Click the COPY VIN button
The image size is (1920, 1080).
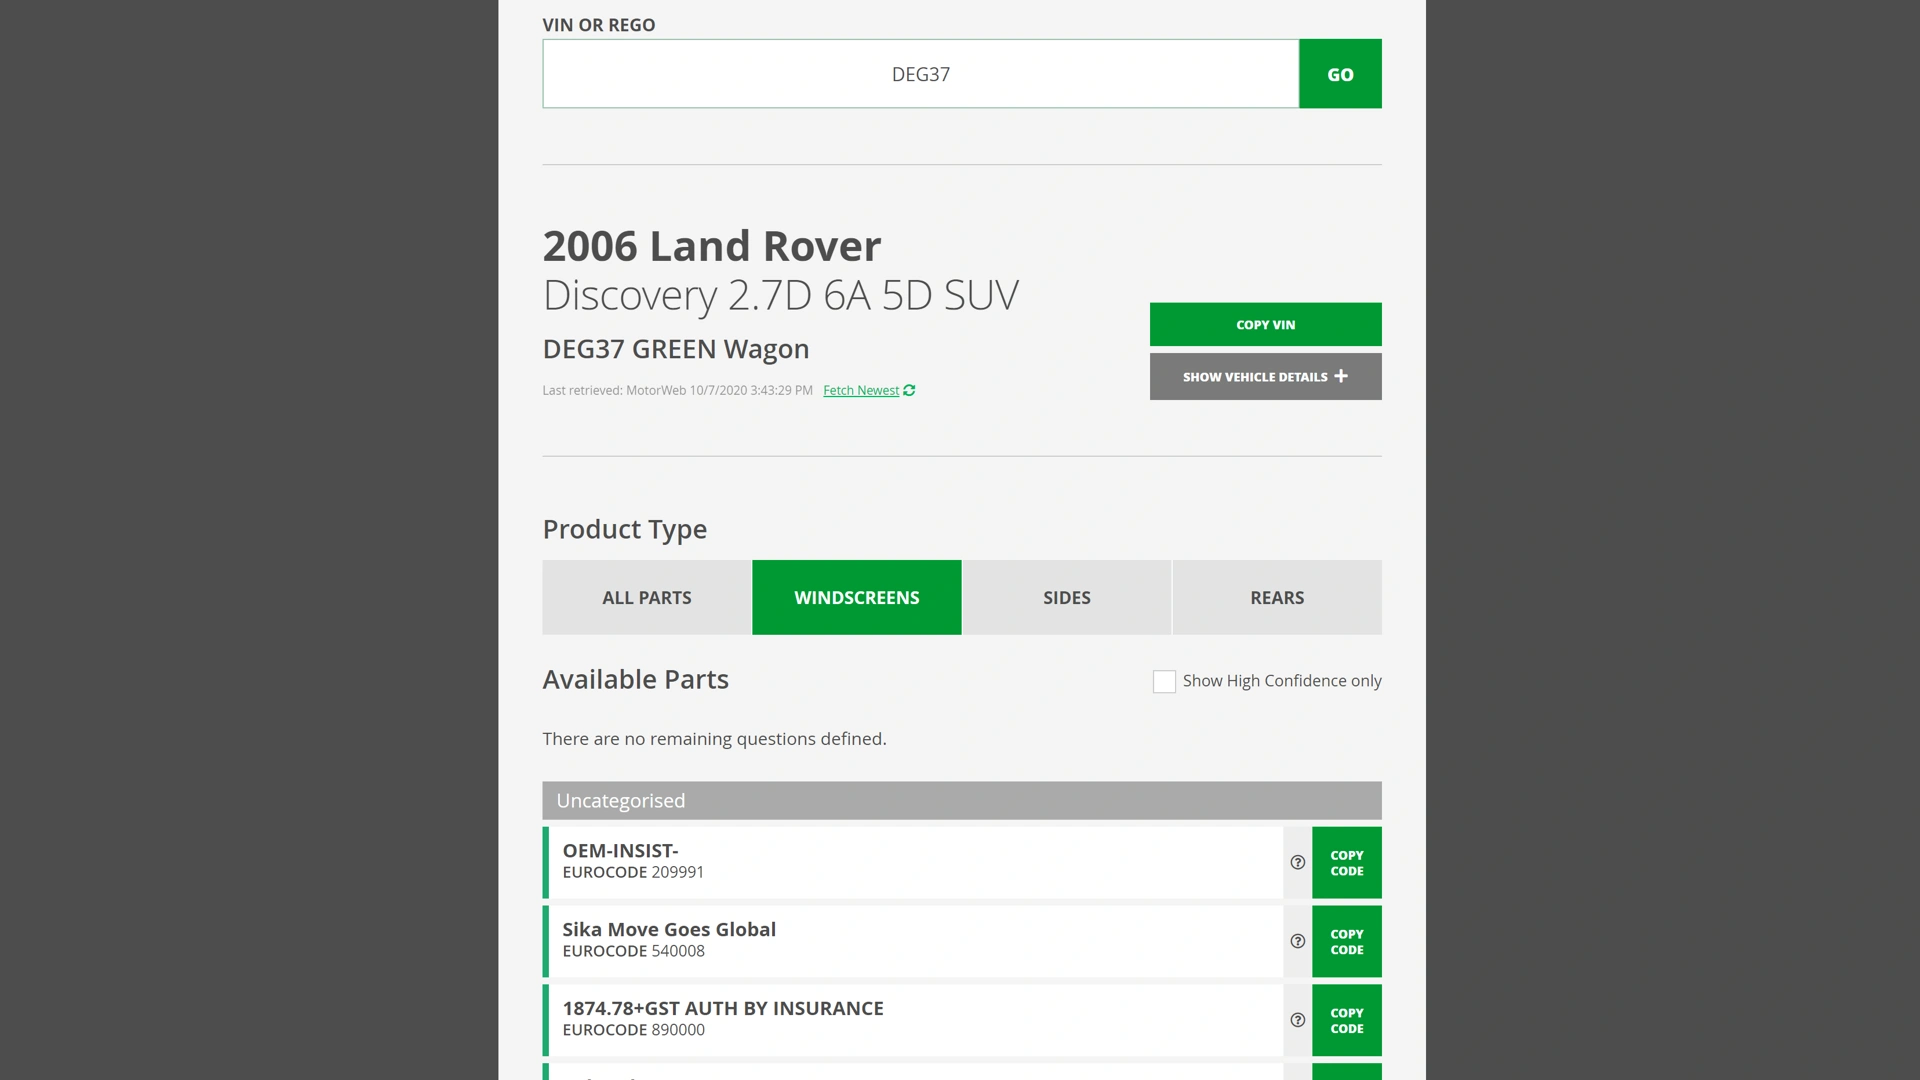click(x=1265, y=324)
